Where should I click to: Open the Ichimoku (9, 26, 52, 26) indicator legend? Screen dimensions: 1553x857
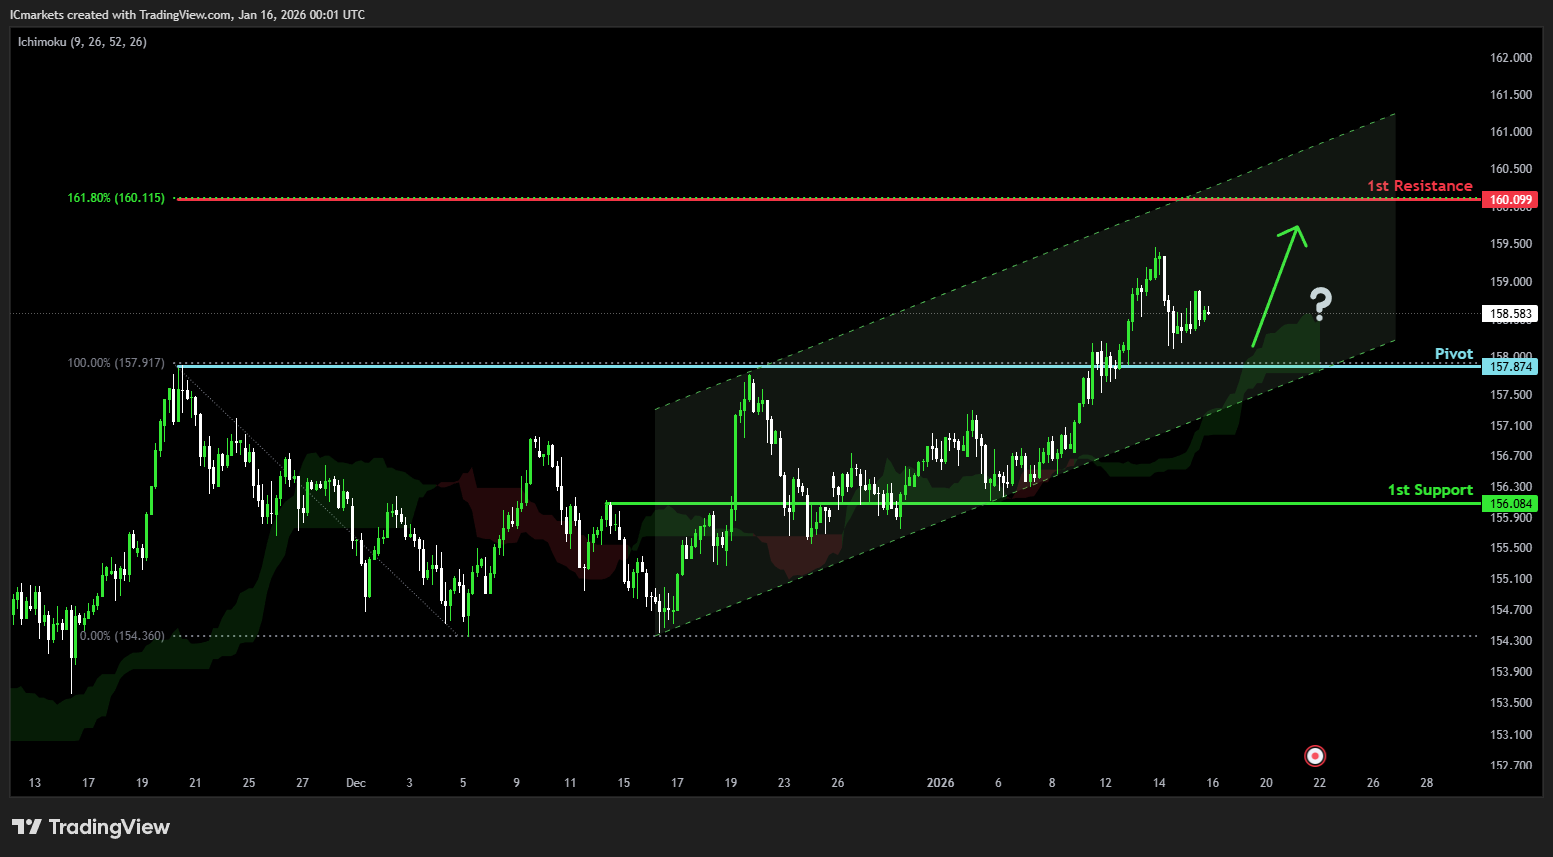[x=82, y=42]
